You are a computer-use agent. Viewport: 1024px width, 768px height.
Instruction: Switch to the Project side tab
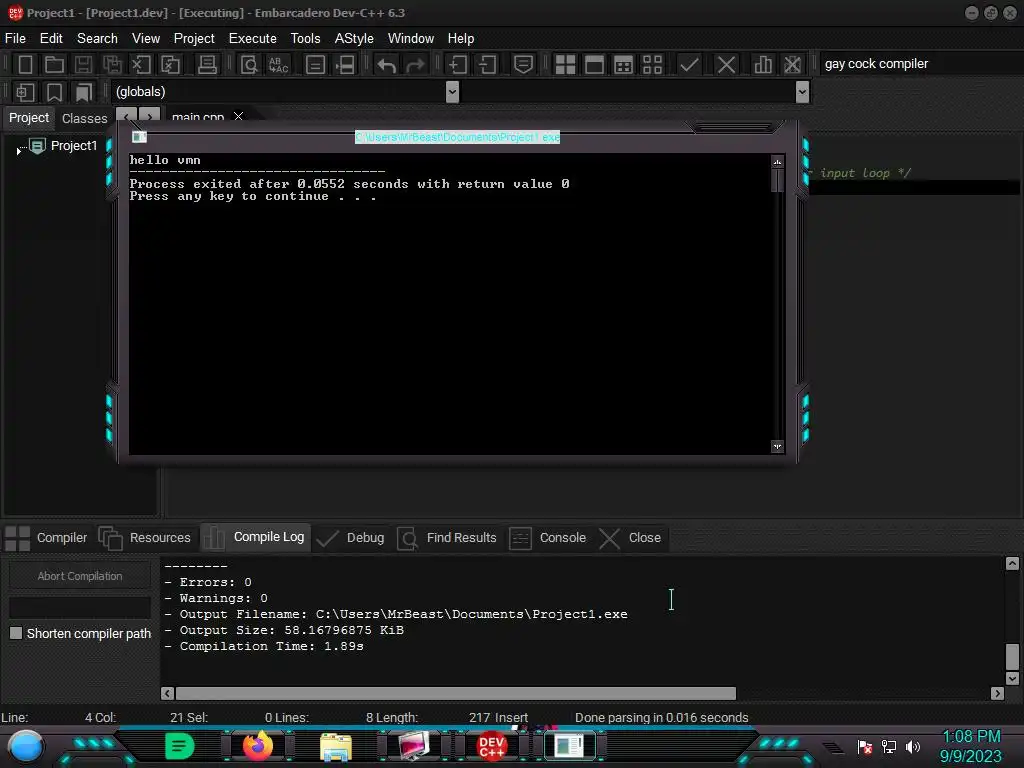(29, 118)
